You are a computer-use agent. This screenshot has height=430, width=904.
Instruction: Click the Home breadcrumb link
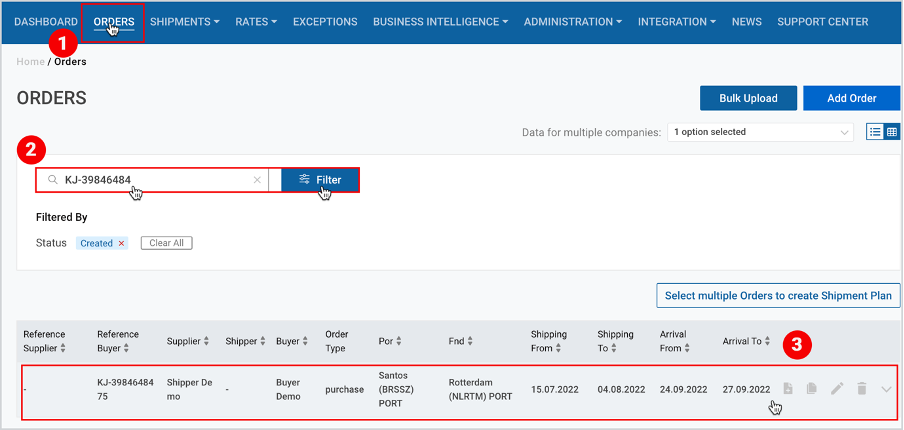tap(30, 62)
